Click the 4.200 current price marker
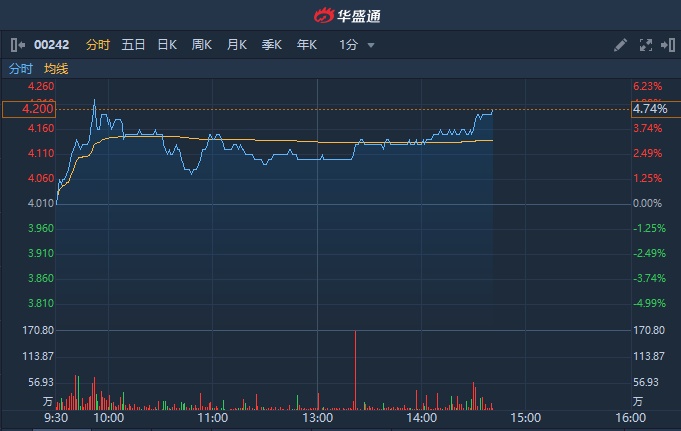The height and width of the screenshot is (431, 681). tap(28, 109)
